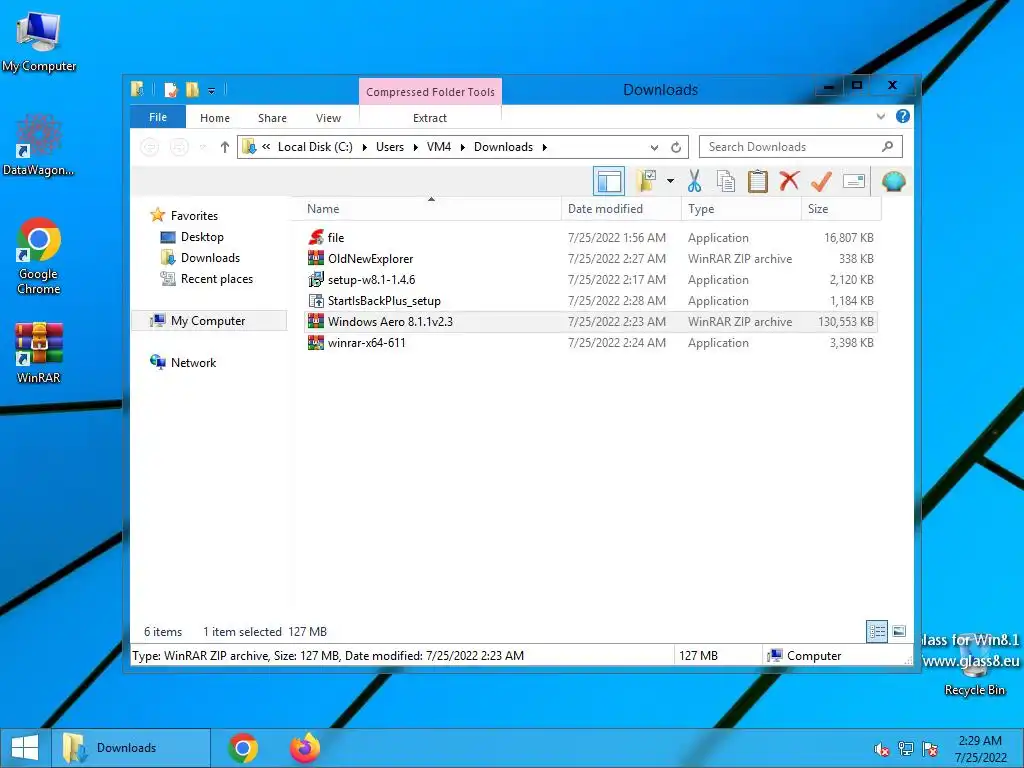This screenshot has height=768, width=1024.
Task: Open the File ribbon tab
Action: click(158, 117)
